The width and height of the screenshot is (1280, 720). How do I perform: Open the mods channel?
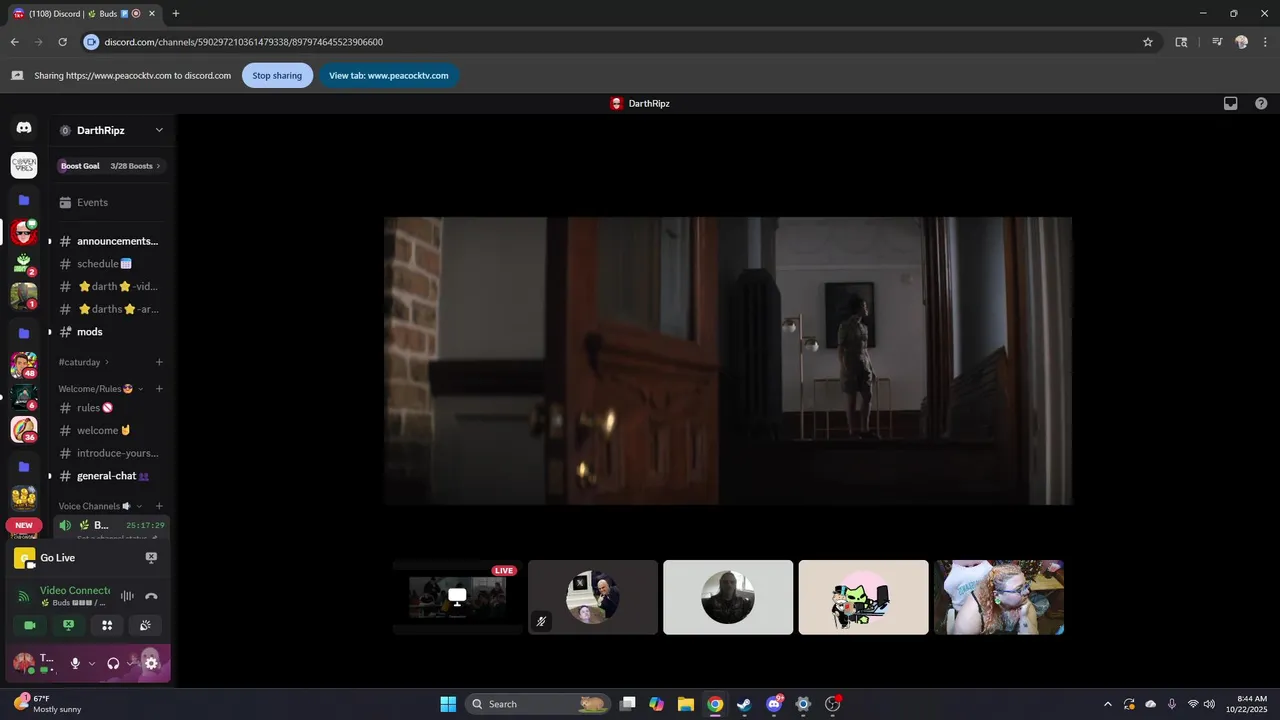click(x=110, y=332)
